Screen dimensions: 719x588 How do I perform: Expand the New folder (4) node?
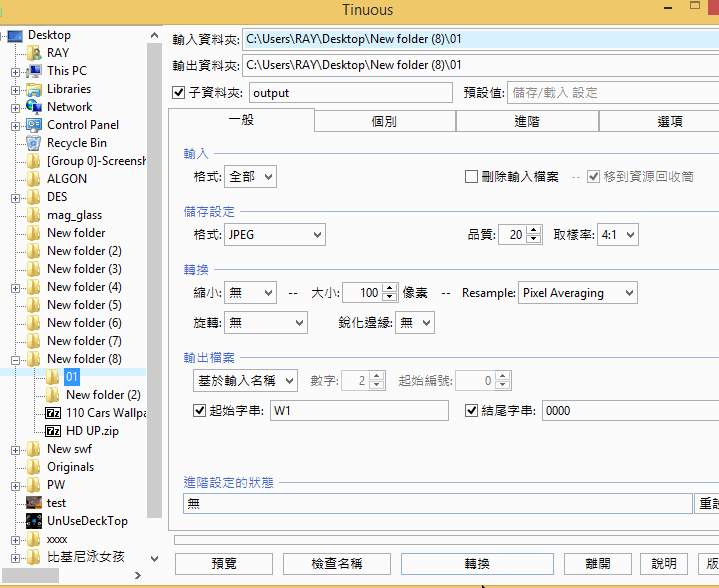(15, 288)
